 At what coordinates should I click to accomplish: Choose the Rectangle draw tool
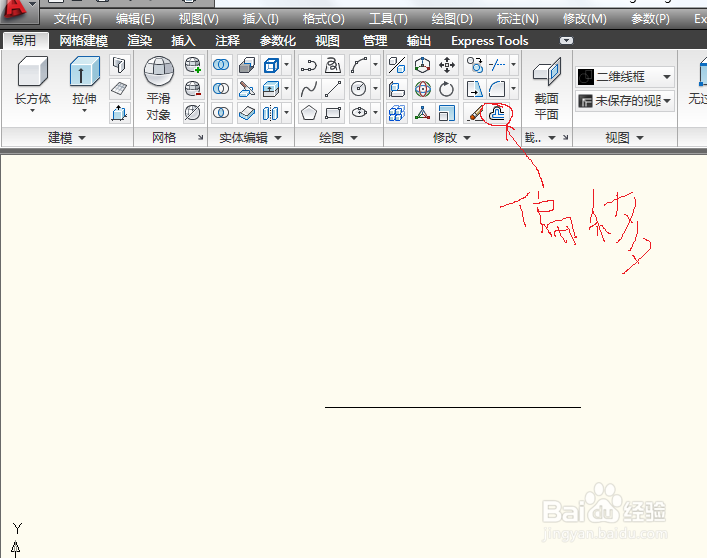tap(333, 113)
